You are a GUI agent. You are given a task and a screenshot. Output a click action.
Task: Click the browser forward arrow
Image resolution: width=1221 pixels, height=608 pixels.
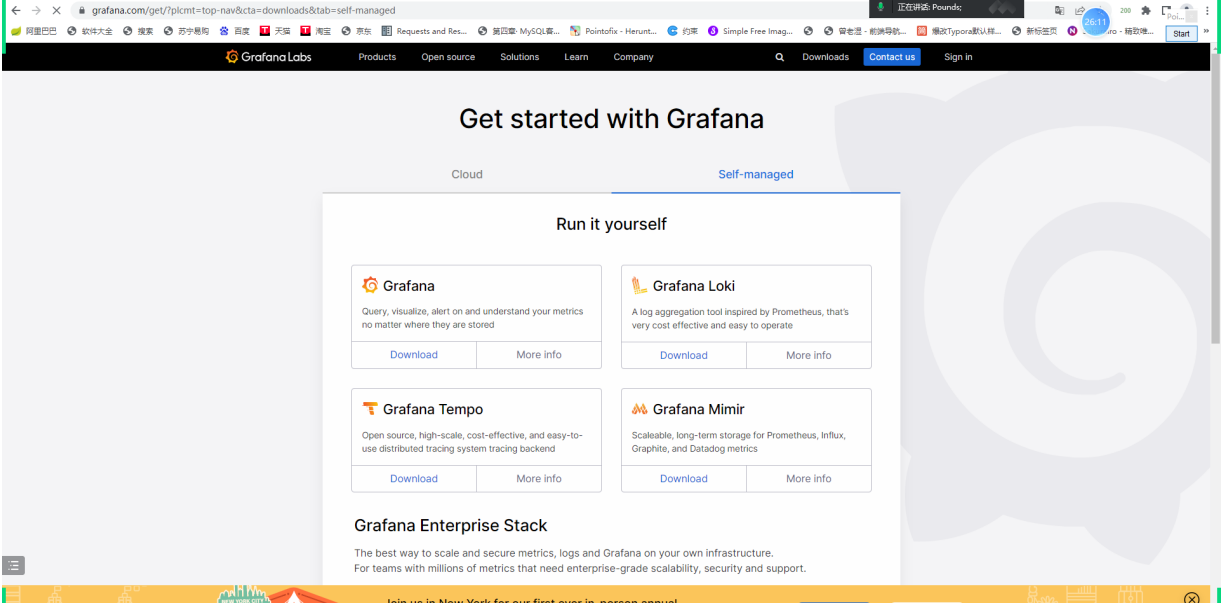(x=36, y=10)
